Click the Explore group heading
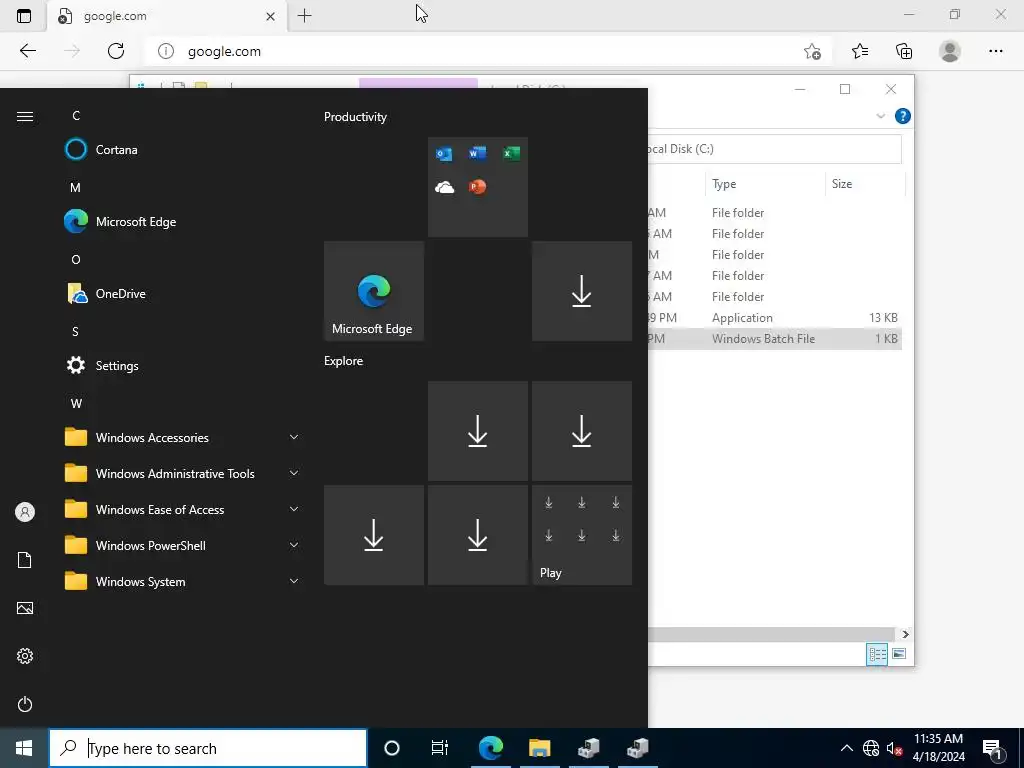1024x768 pixels. (344, 361)
